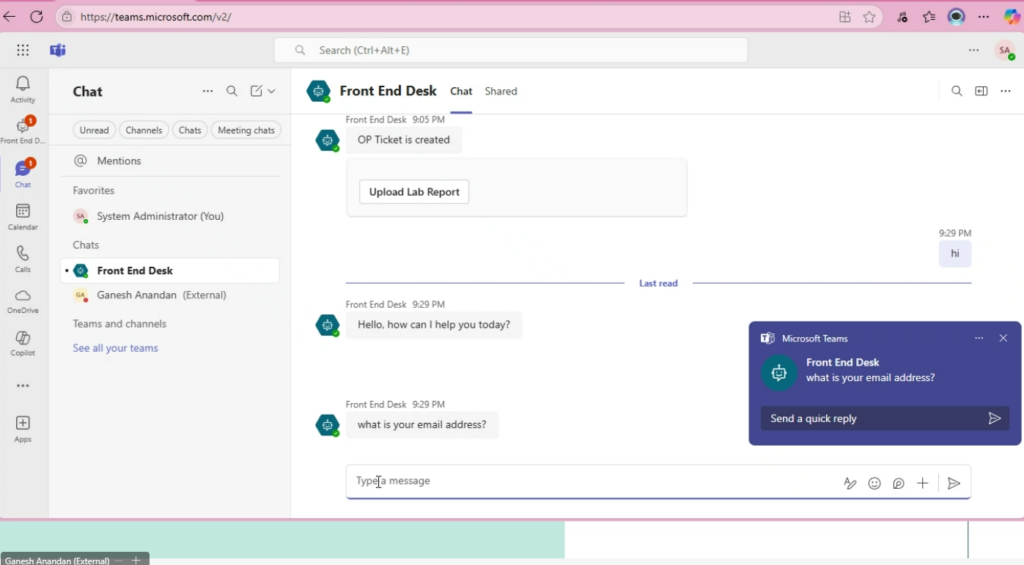The width and height of the screenshot is (1024, 565).
Task: Open chat list more options ellipsis
Action: point(208,91)
